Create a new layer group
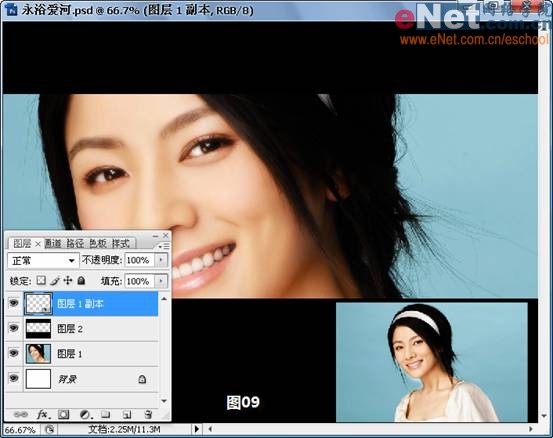Screen dimensions: 553x438 [x=105, y=414]
